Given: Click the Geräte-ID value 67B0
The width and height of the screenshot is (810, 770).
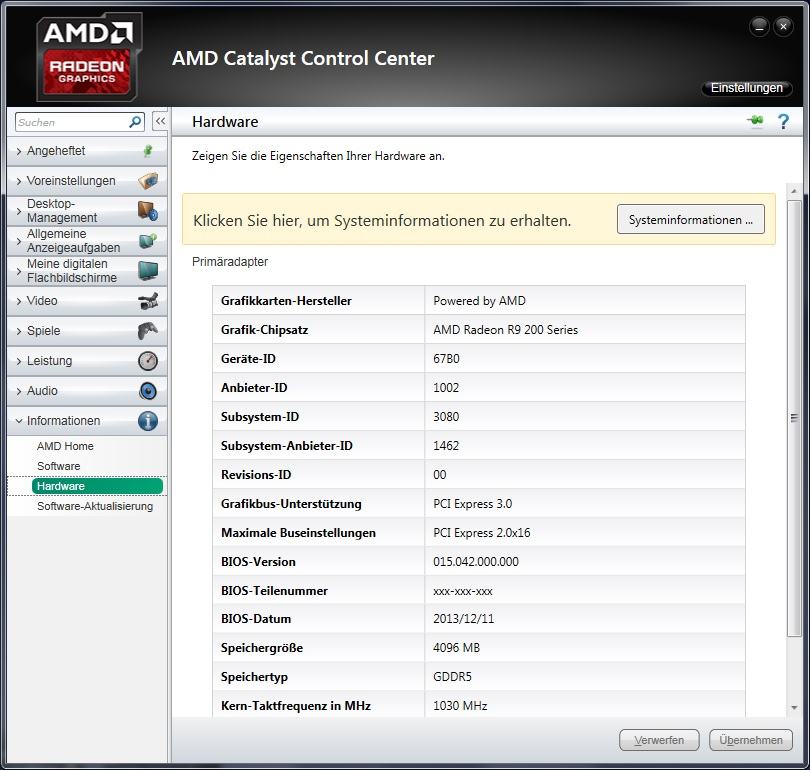Looking at the screenshot, I should click(446, 358).
